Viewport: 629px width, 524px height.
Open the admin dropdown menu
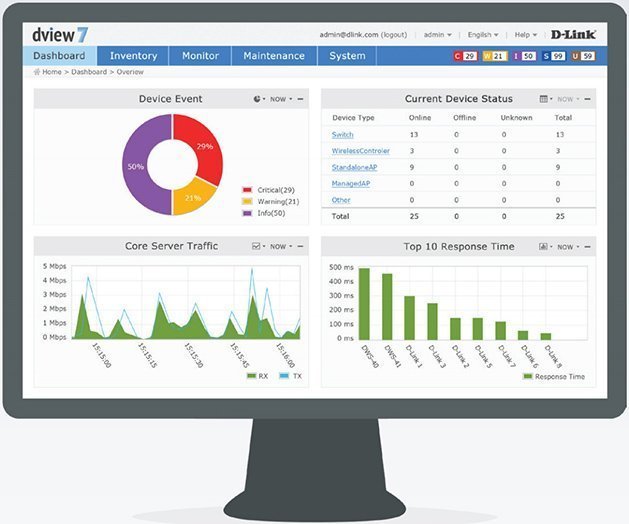(437, 35)
